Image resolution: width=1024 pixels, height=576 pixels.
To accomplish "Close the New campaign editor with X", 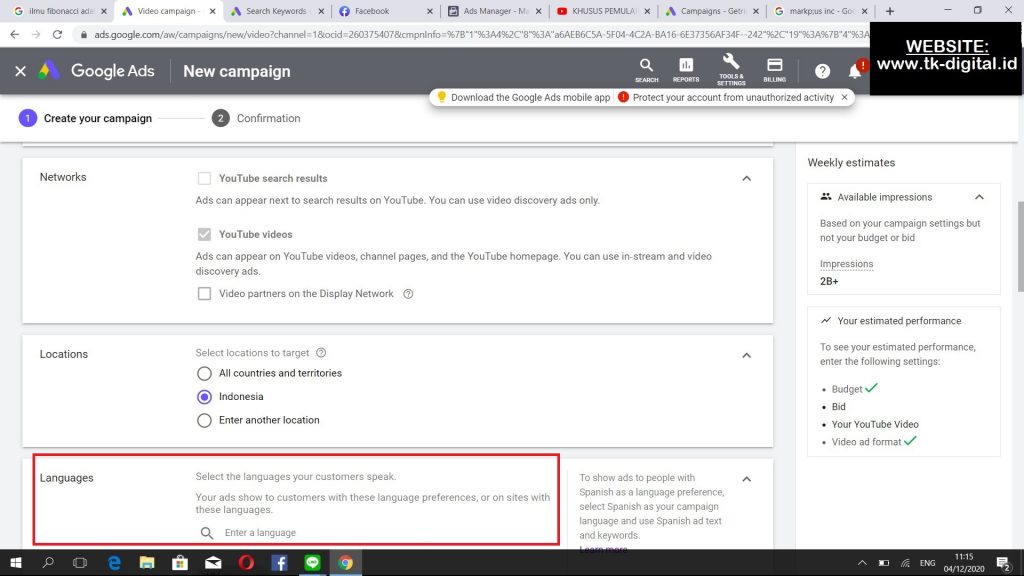I will pyautogui.click(x=20, y=71).
